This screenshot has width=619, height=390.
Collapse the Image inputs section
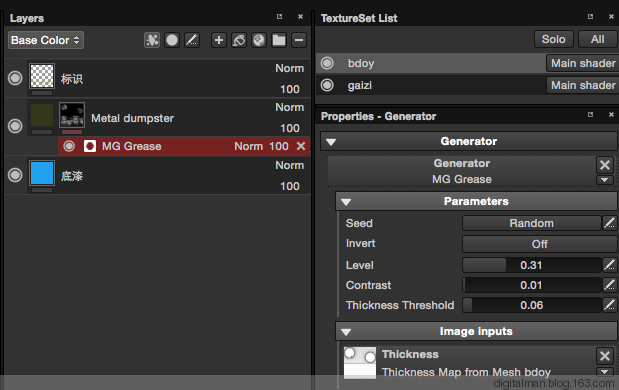346,332
